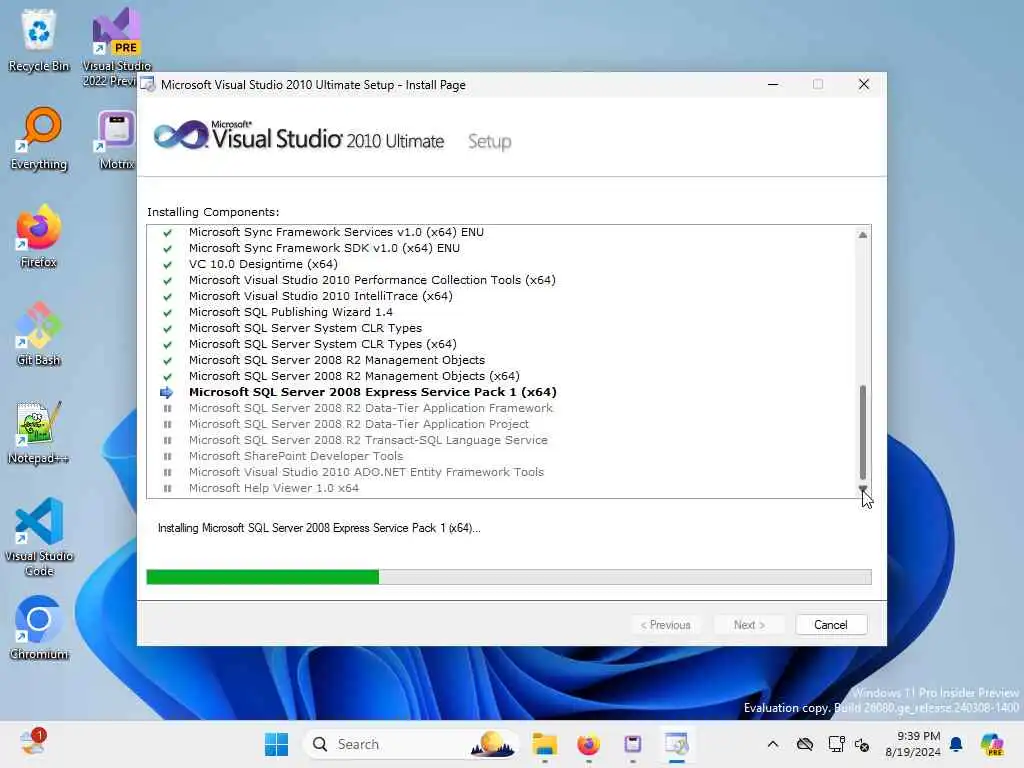Screen dimensions: 1024x768
Task: Click the checkmark beside Microsoft SQL Publishing Wizard 1.4
Action: (x=167, y=313)
